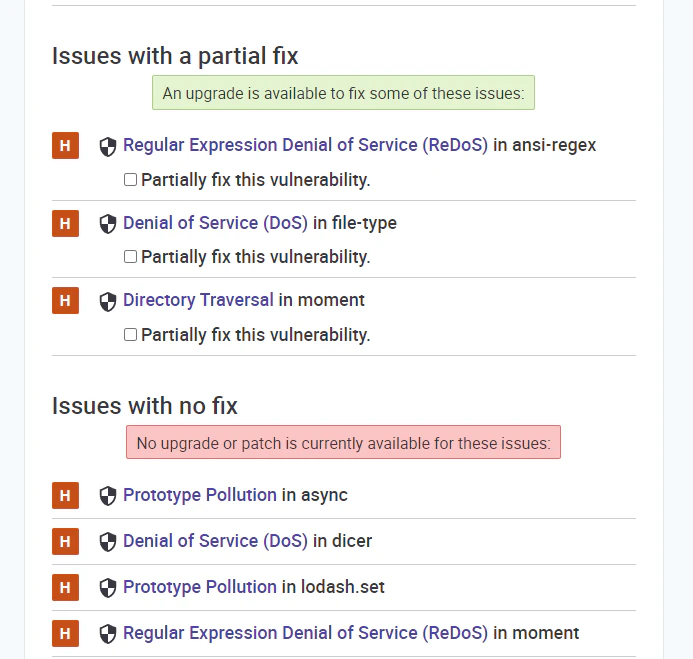
Task: Follow the Directory Traversal link
Action: tap(198, 300)
